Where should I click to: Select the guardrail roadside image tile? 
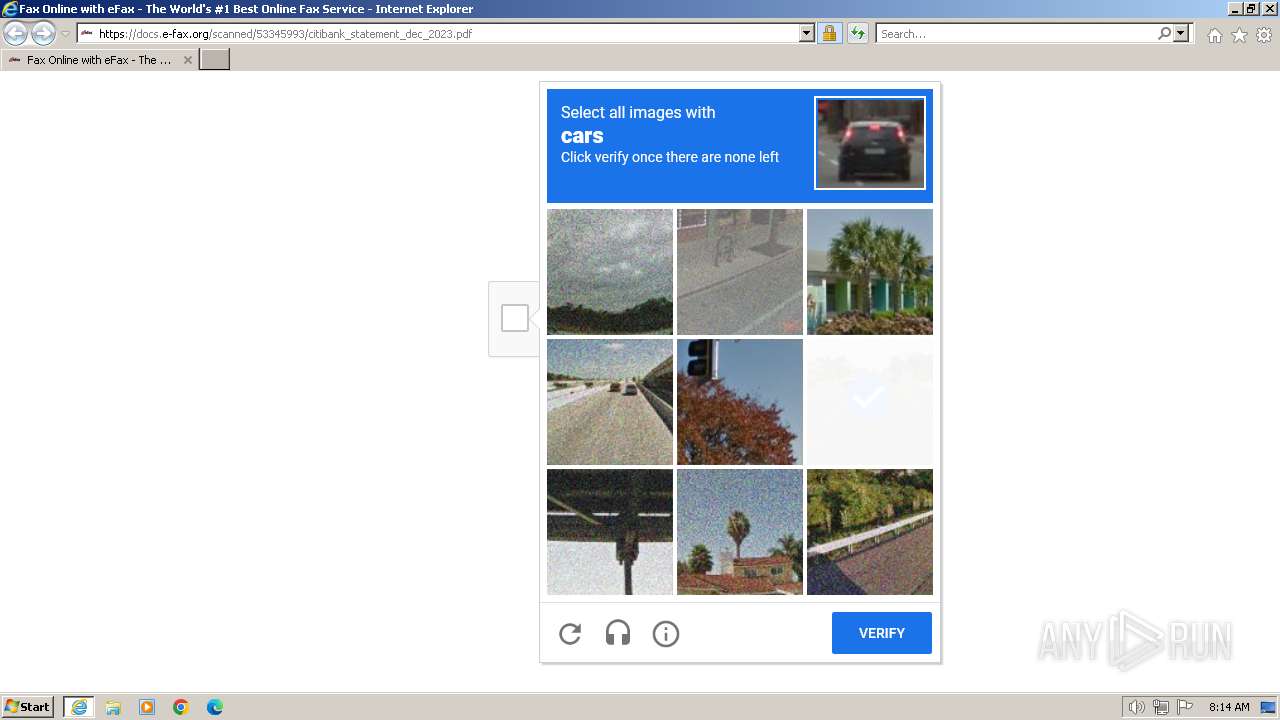tap(870, 532)
